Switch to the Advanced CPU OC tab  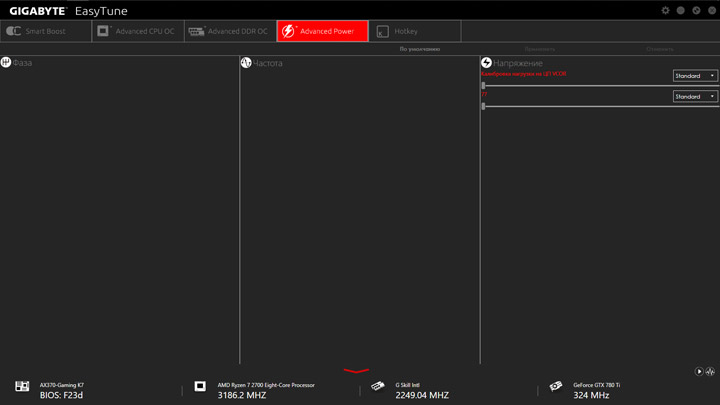point(138,31)
